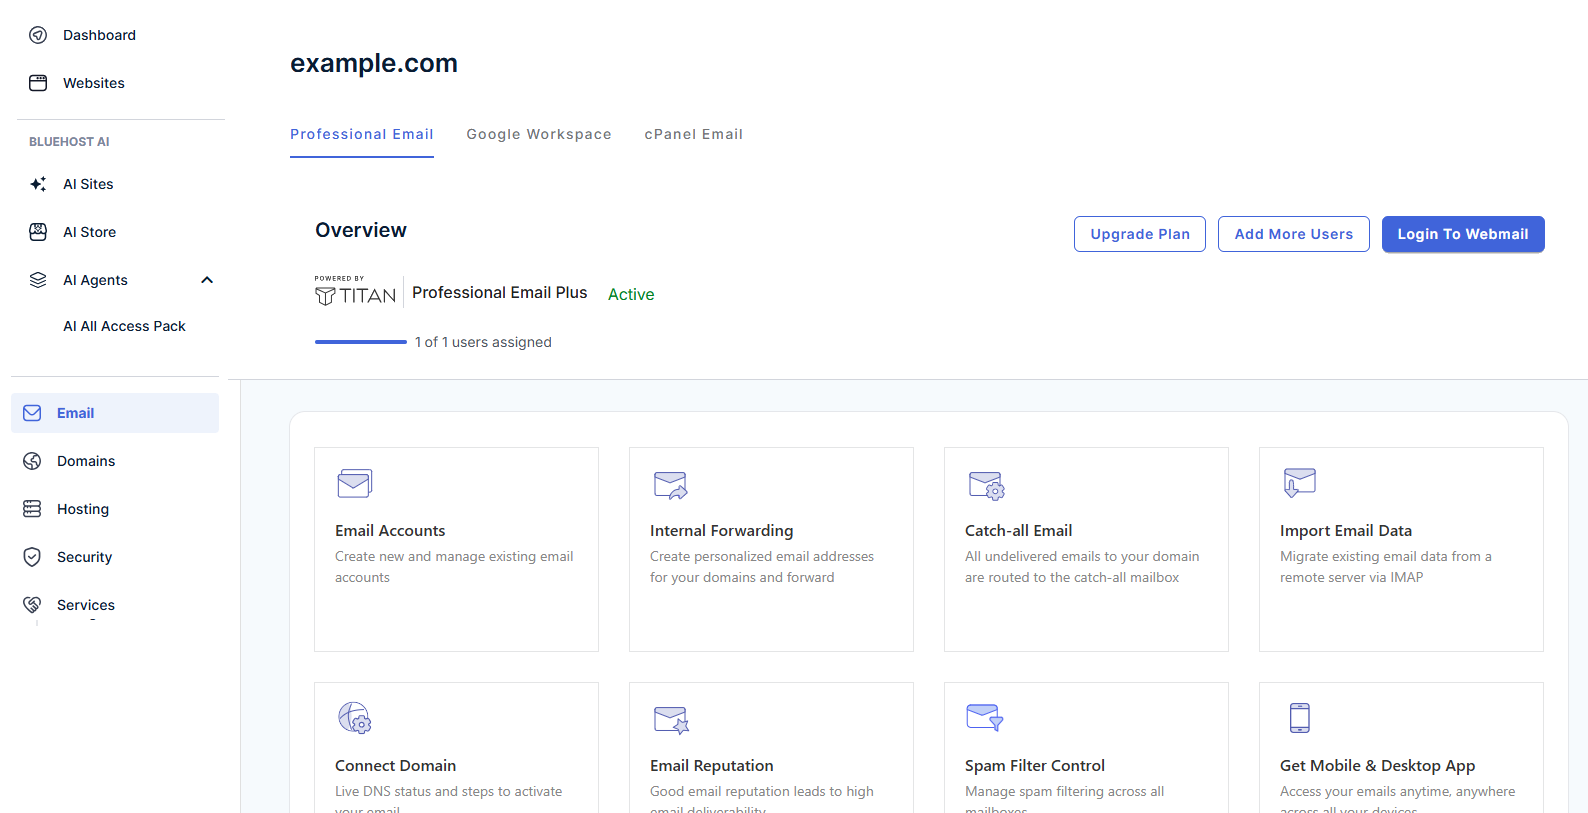
Task: Open the Import Email Data card title
Action: point(1346,531)
